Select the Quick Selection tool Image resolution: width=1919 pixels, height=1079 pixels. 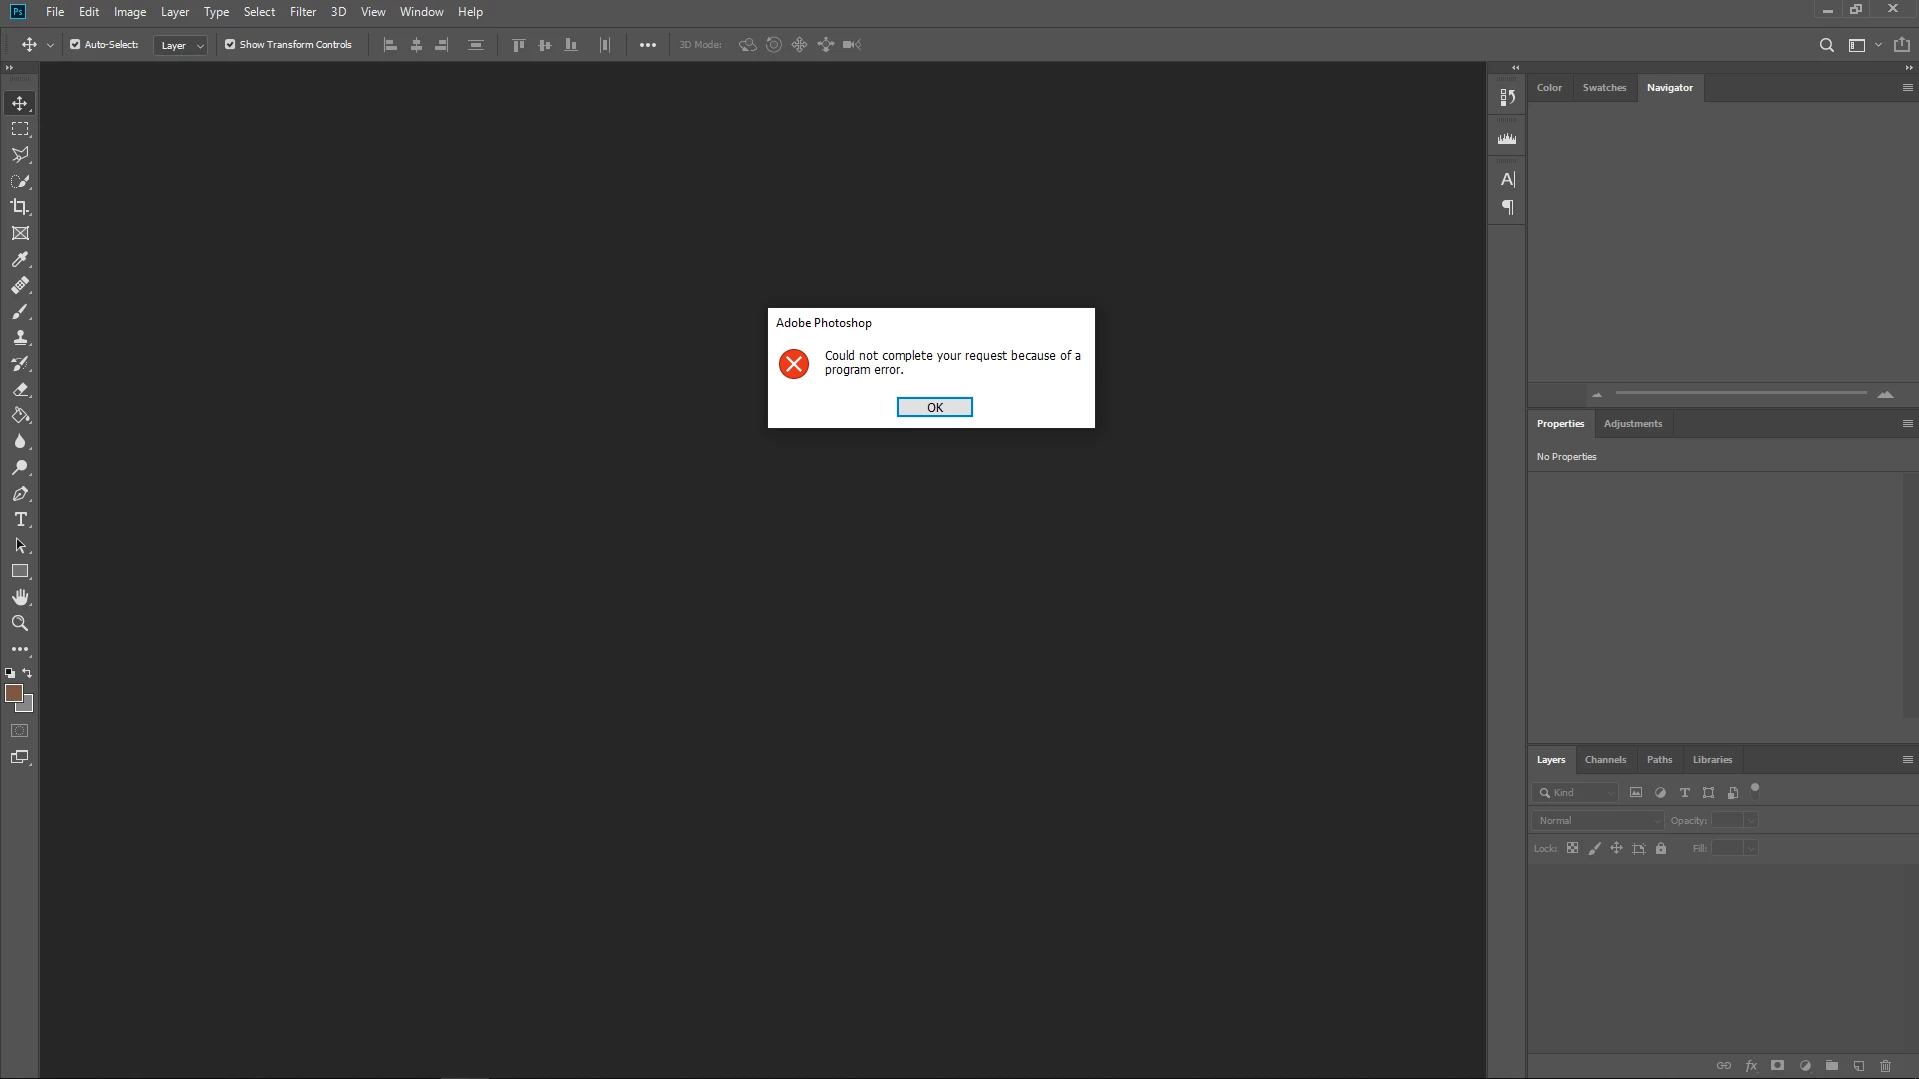point(20,181)
